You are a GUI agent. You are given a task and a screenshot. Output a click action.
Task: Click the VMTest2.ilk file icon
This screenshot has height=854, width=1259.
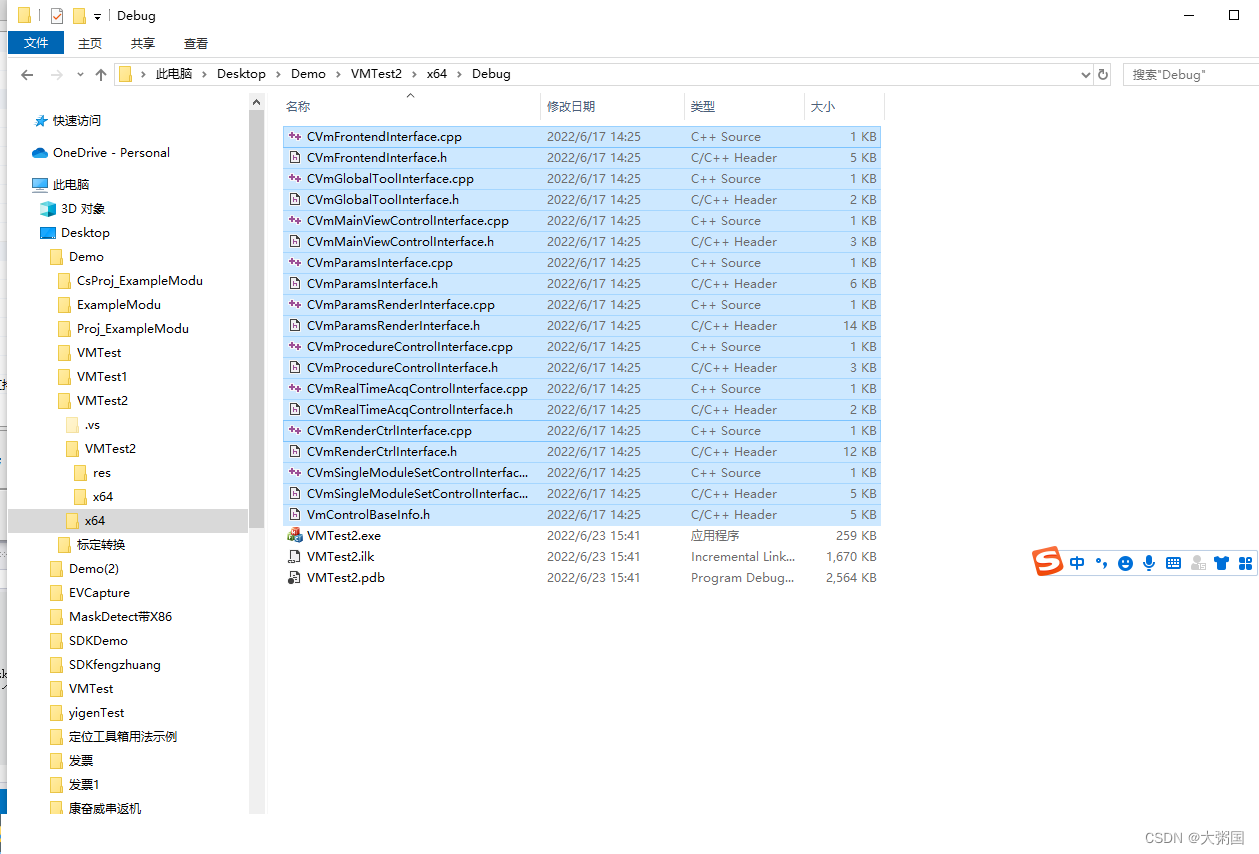point(294,557)
